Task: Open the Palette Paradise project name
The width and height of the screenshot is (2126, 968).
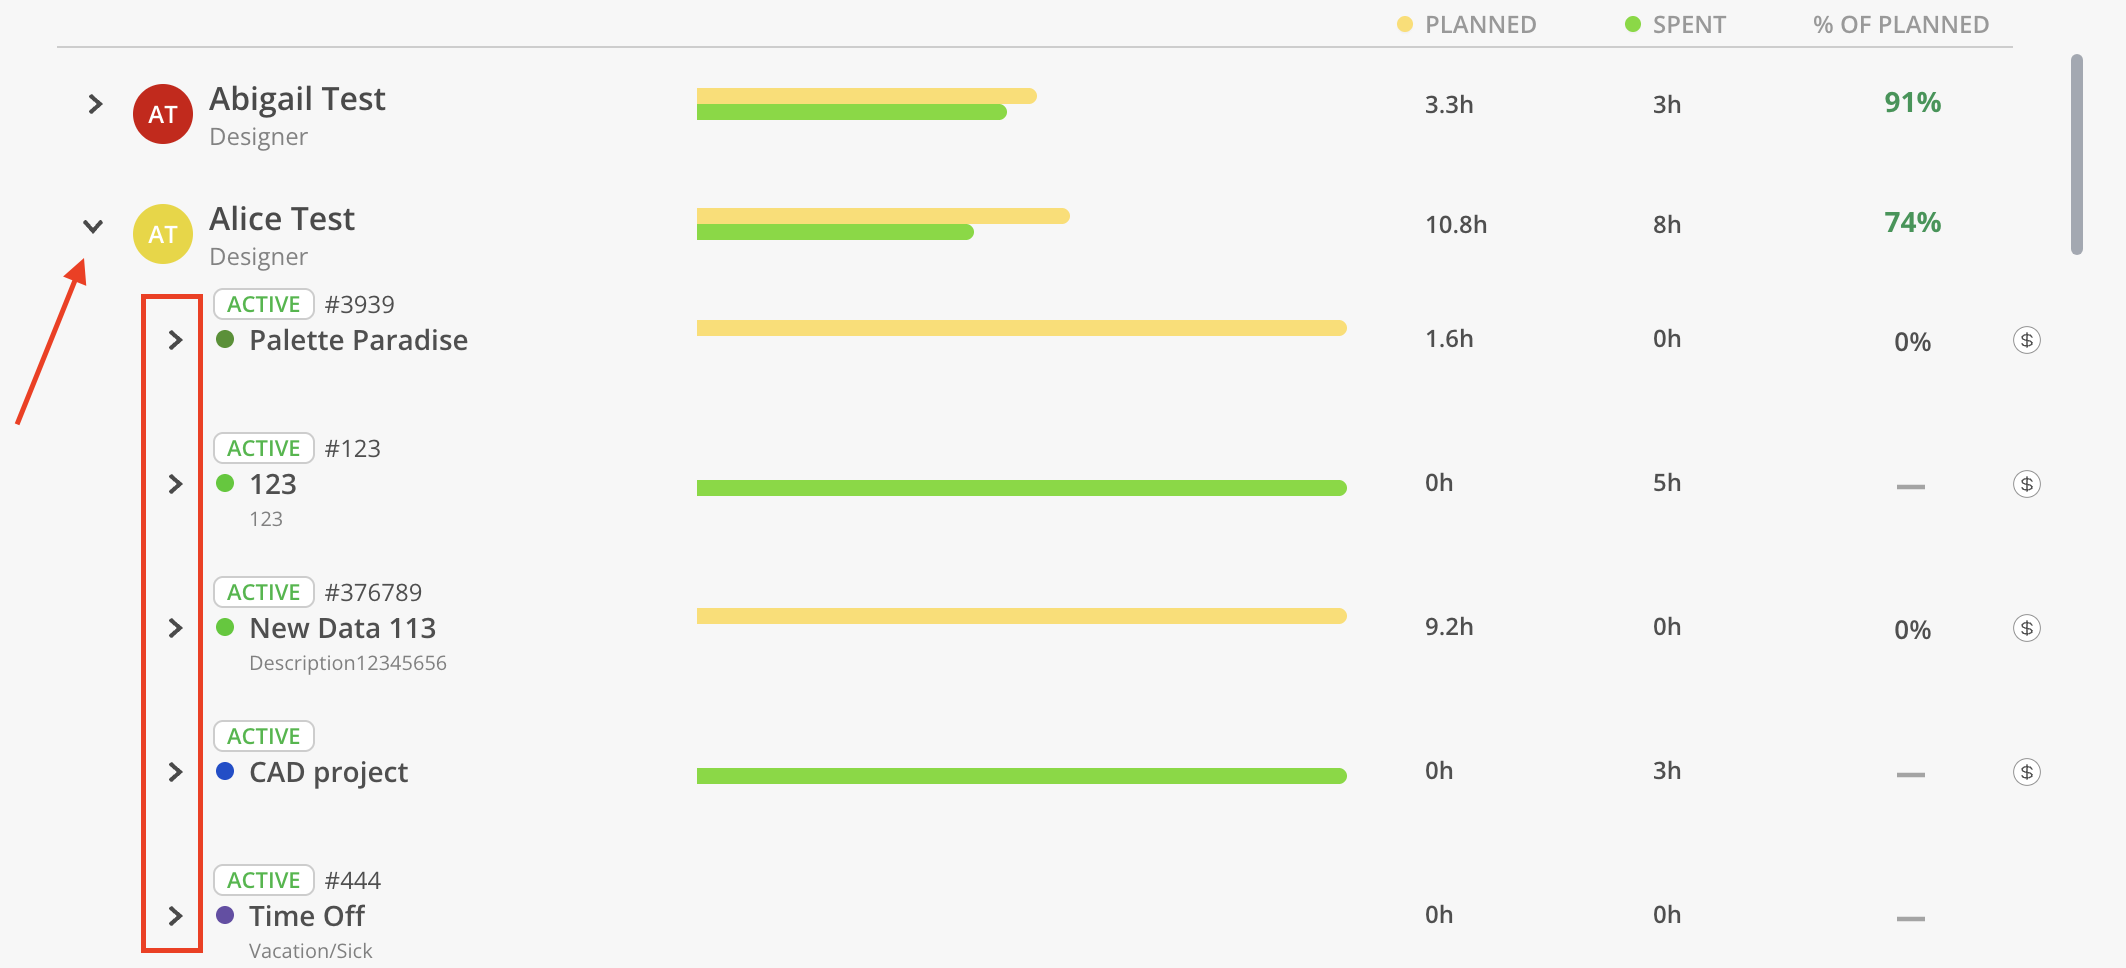Action: click(x=358, y=340)
